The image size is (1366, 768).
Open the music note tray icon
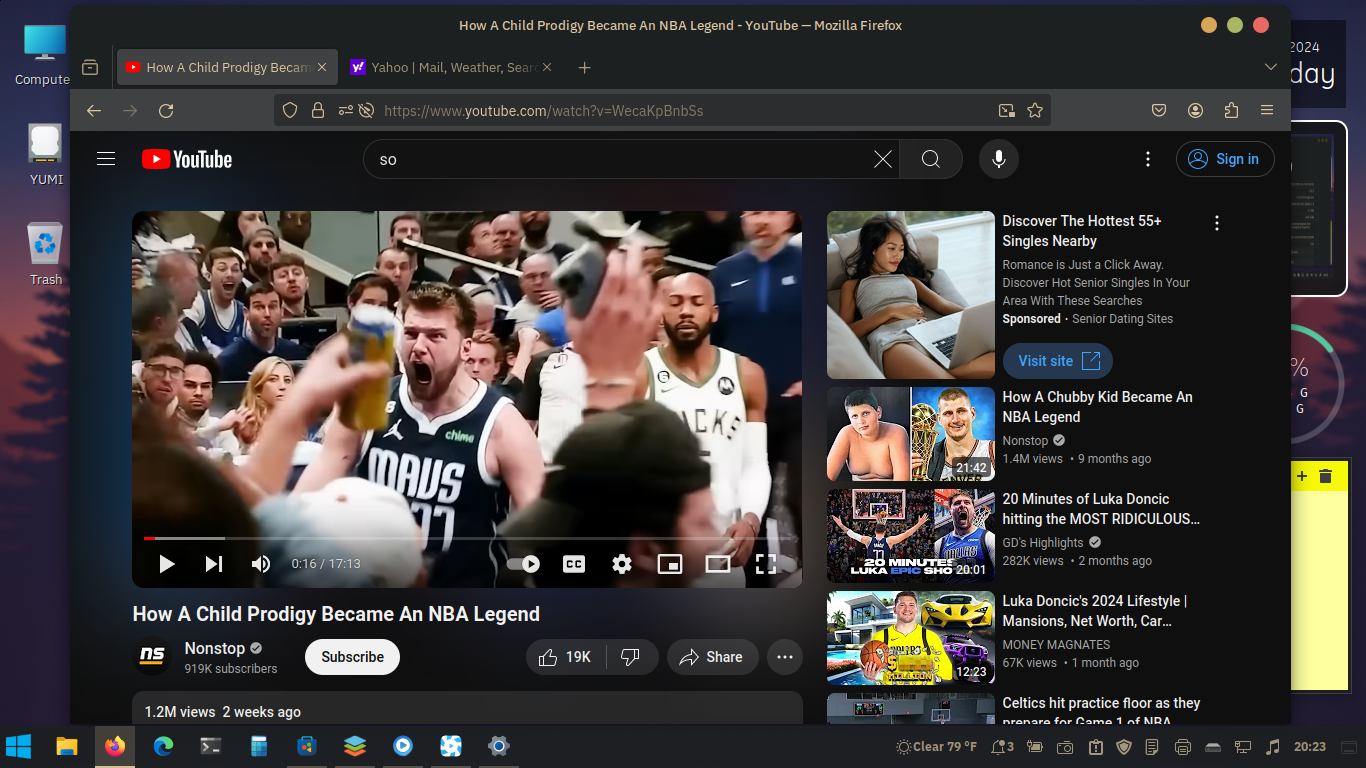pyautogui.click(x=1273, y=747)
